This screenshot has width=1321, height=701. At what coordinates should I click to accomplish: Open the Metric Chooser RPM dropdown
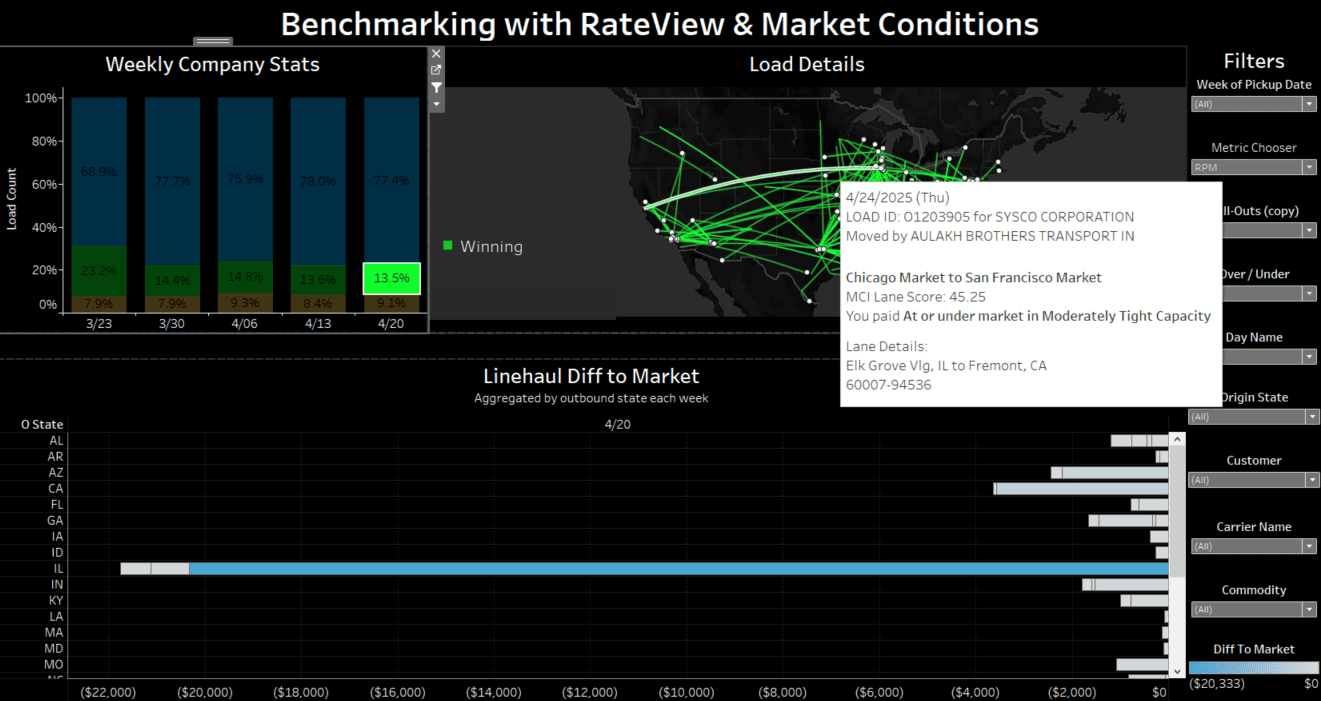(x=1254, y=167)
